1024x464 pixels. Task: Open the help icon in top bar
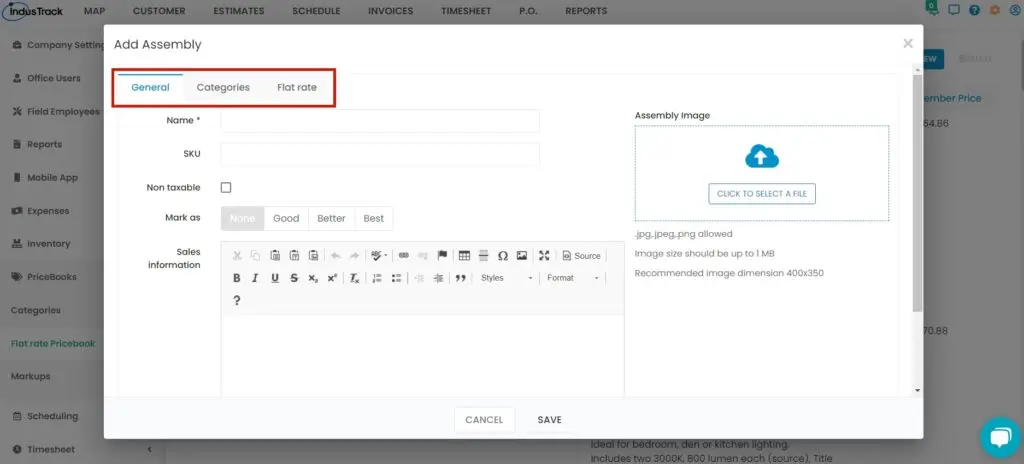[x=974, y=10]
